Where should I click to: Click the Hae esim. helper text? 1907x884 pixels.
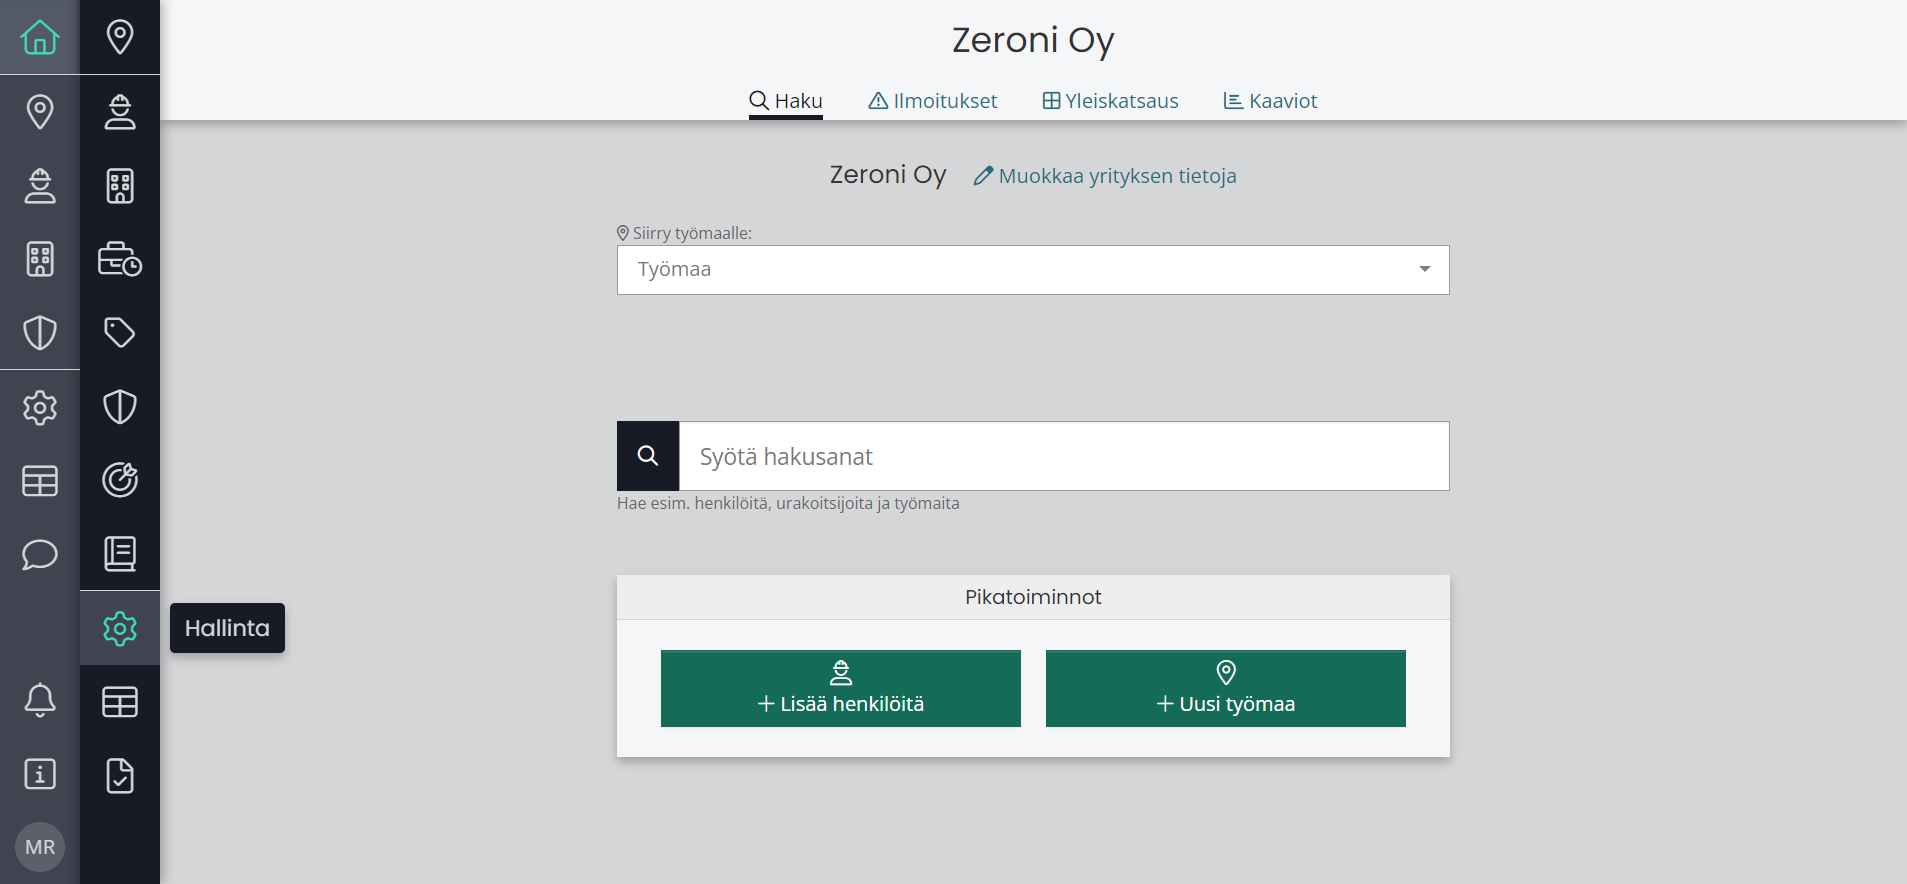coord(788,503)
